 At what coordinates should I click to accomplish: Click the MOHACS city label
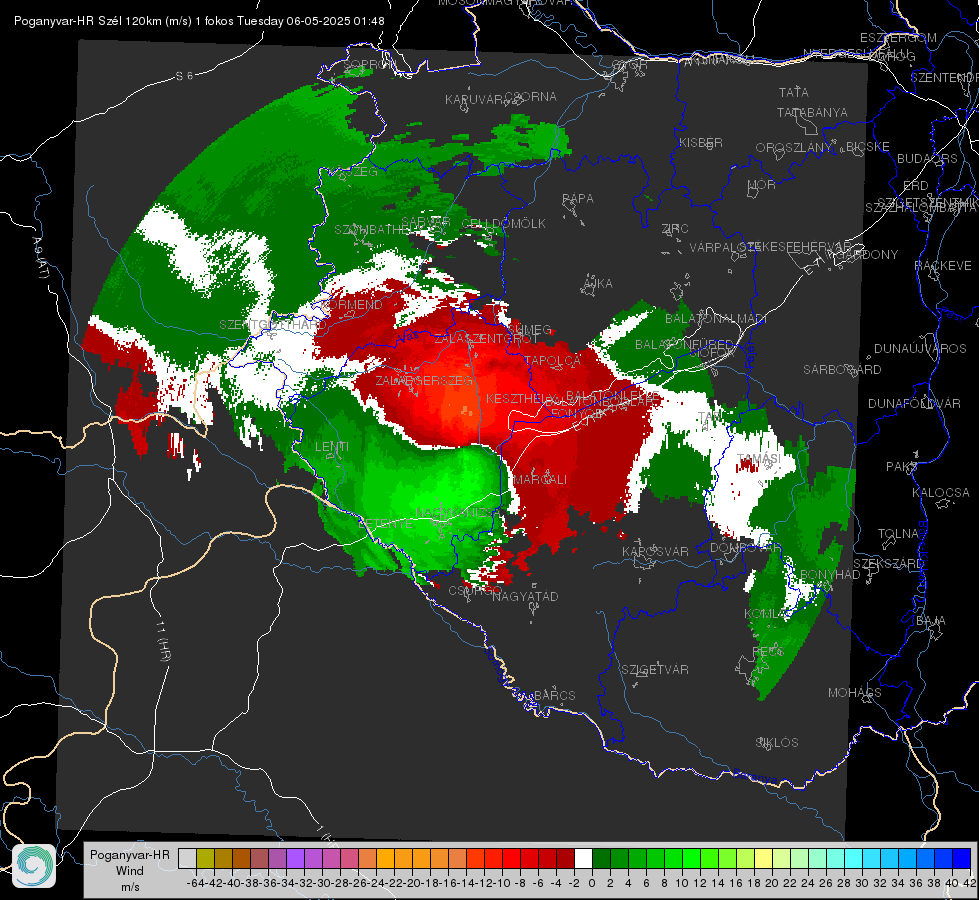click(x=855, y=693)
